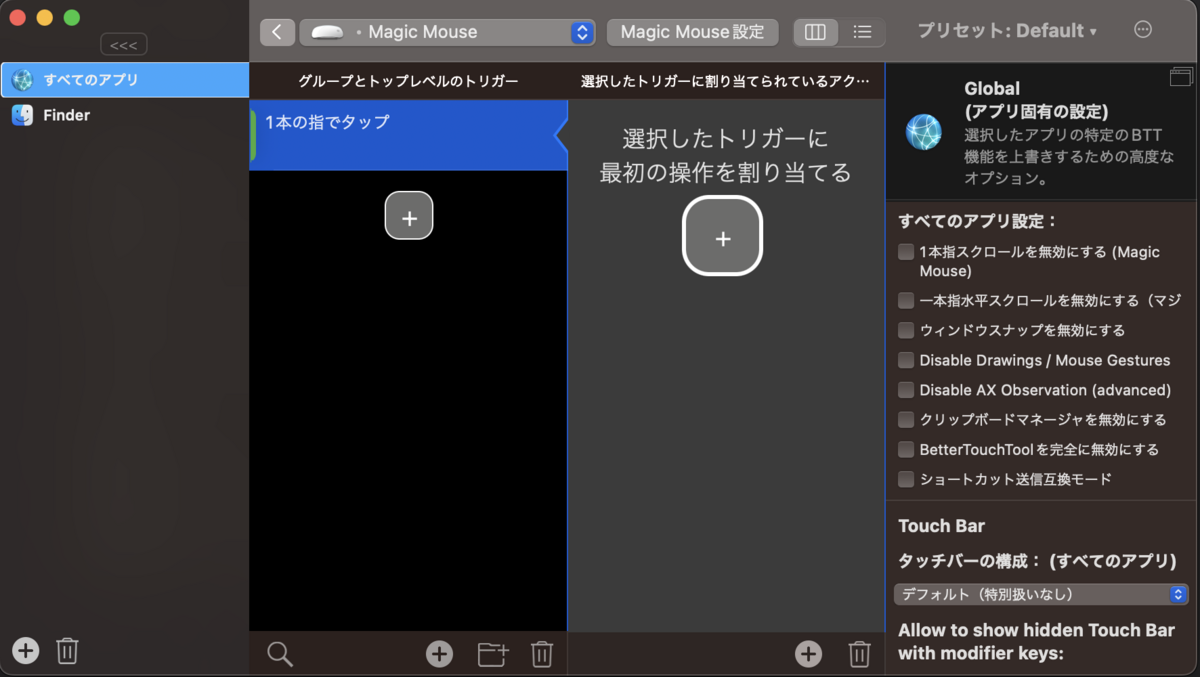The height and width of the screenshot is (677, 1200).
Task: Open the デフォルト（特別扱いなし）dropdown
Action: point(1041,594)
